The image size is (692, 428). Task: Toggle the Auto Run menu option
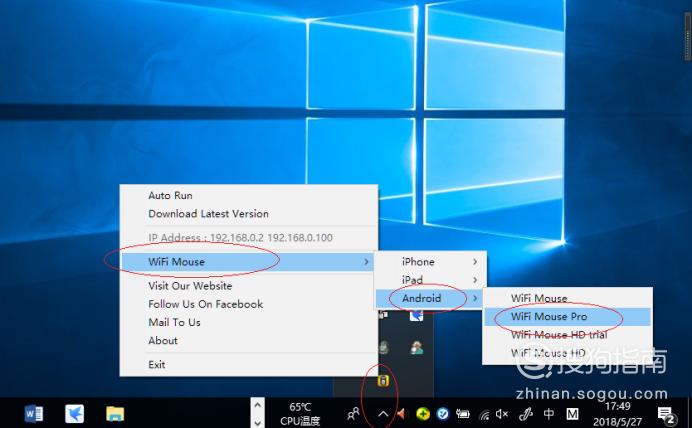[x=249, y=195]
